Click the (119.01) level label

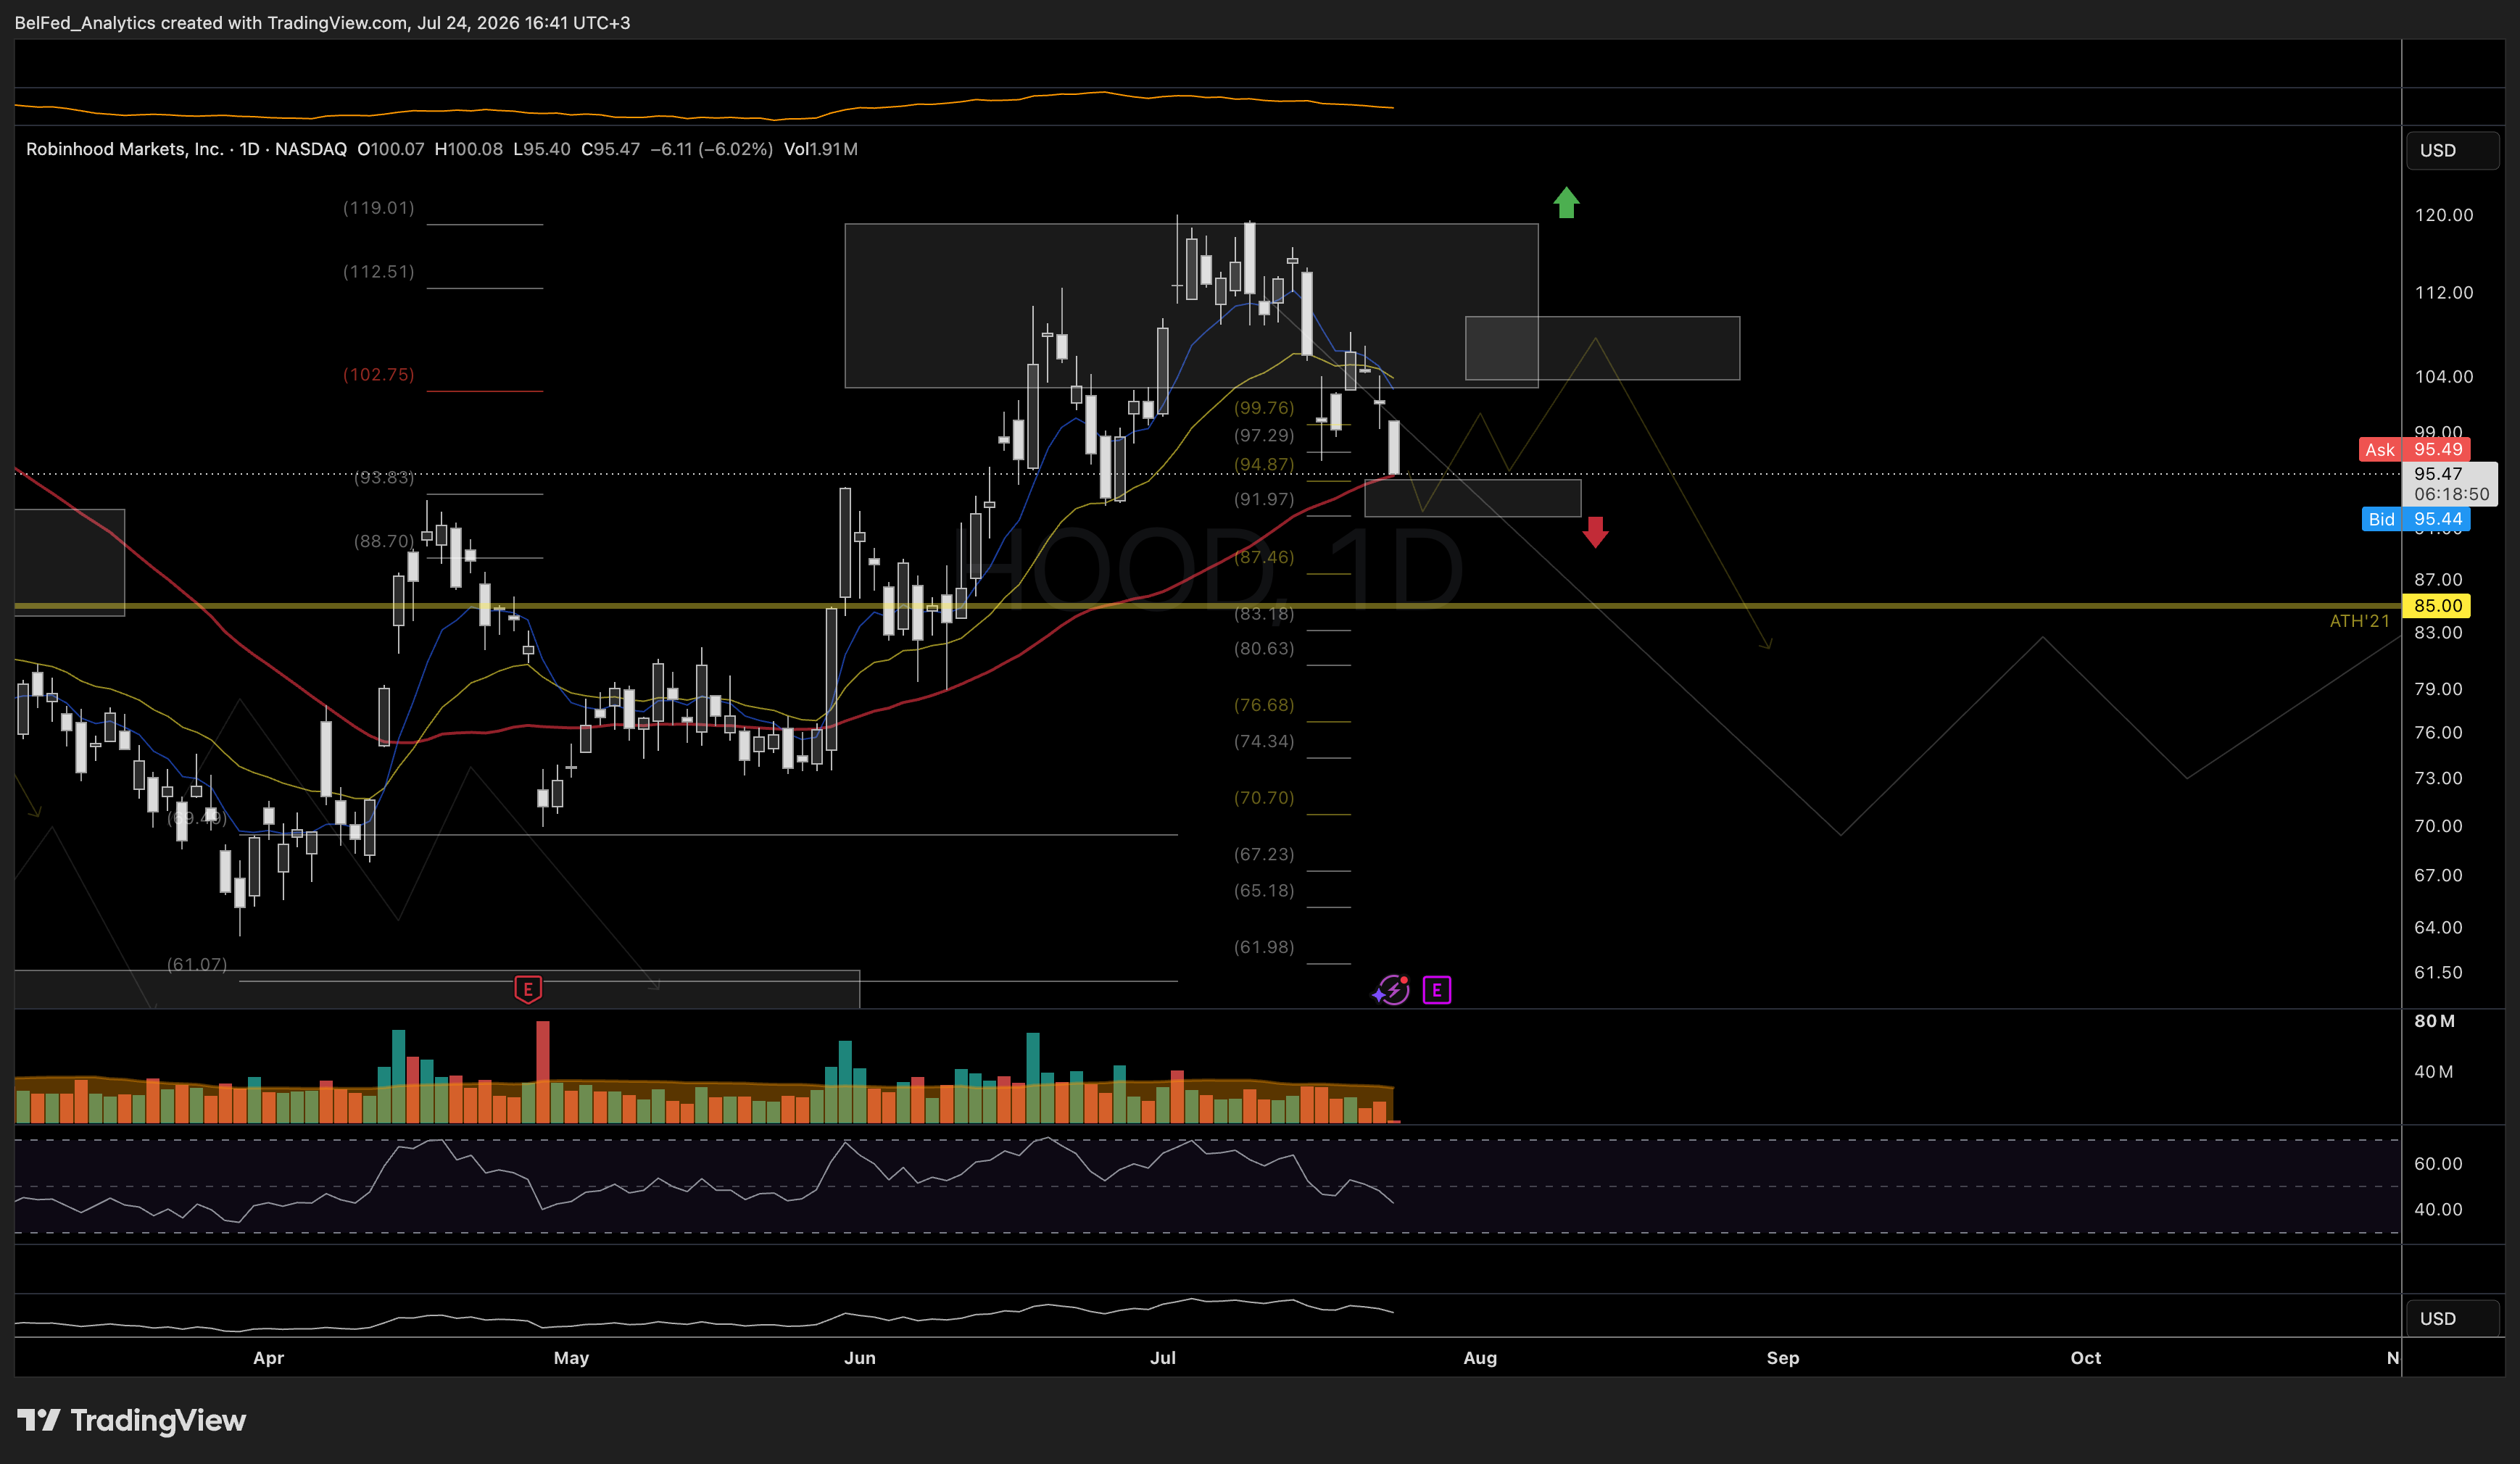(x=378, y=208)
